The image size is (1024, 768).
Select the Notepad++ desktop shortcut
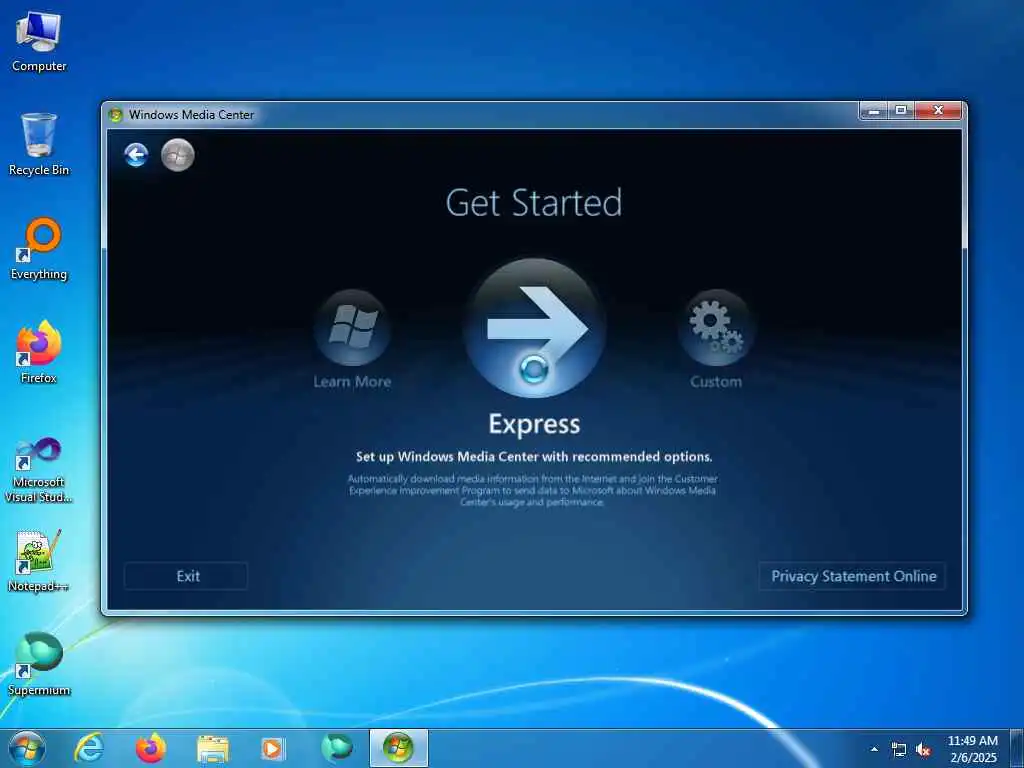pyautogui.click(x=39, y=562)
